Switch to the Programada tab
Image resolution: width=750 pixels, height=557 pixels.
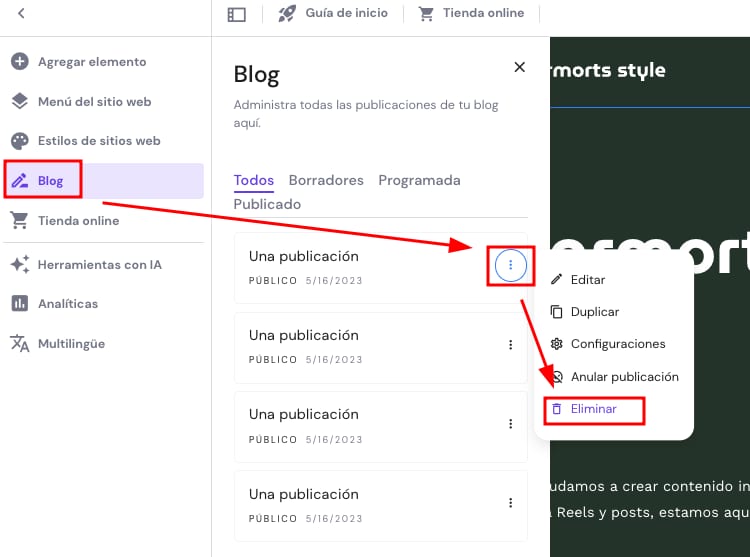point(419,181)
